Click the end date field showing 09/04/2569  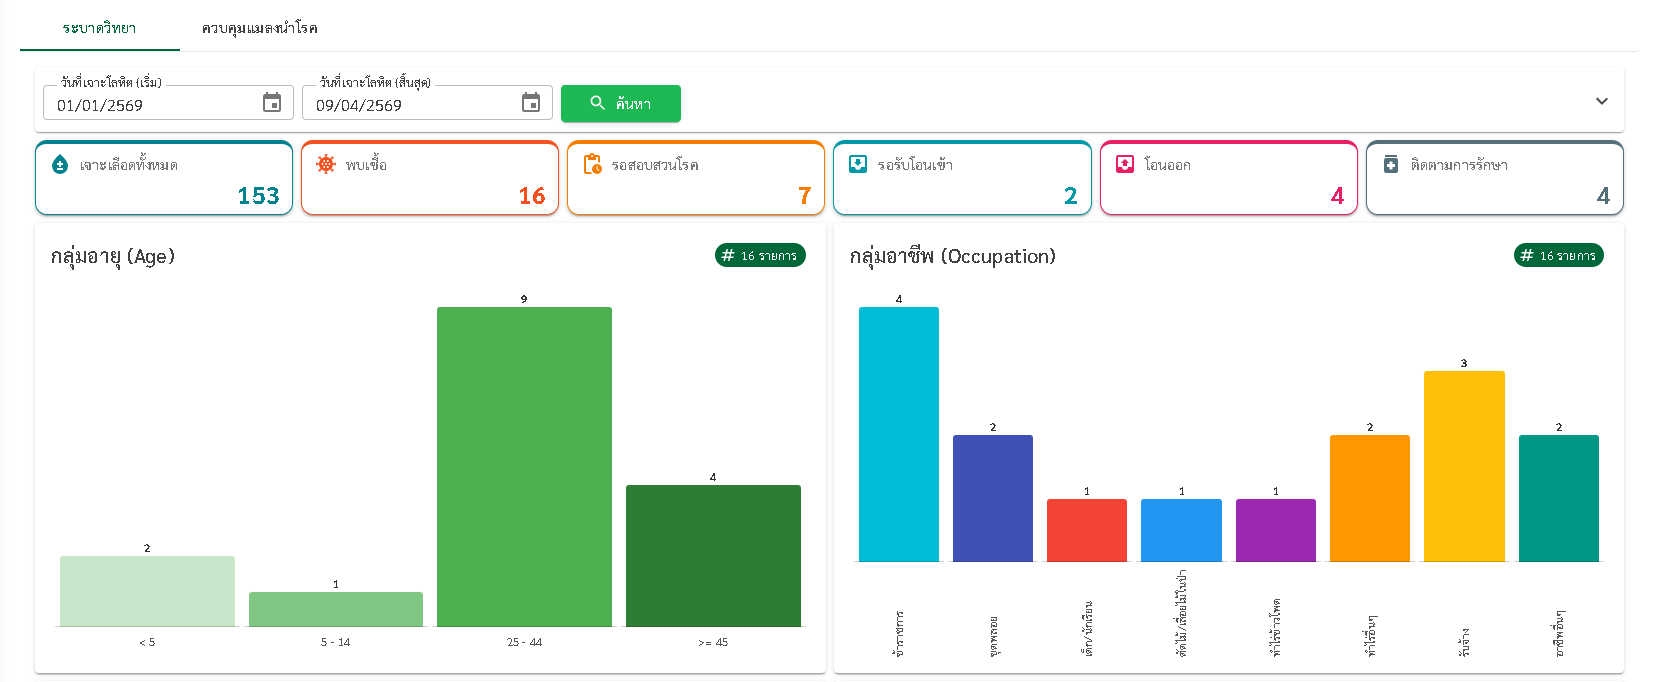click(x=410, y=105)
